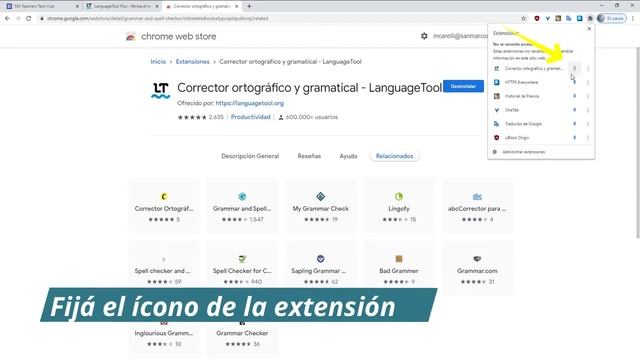
Task: Go to Extensiones breadcrumb
Action: [x=192, y=62]
